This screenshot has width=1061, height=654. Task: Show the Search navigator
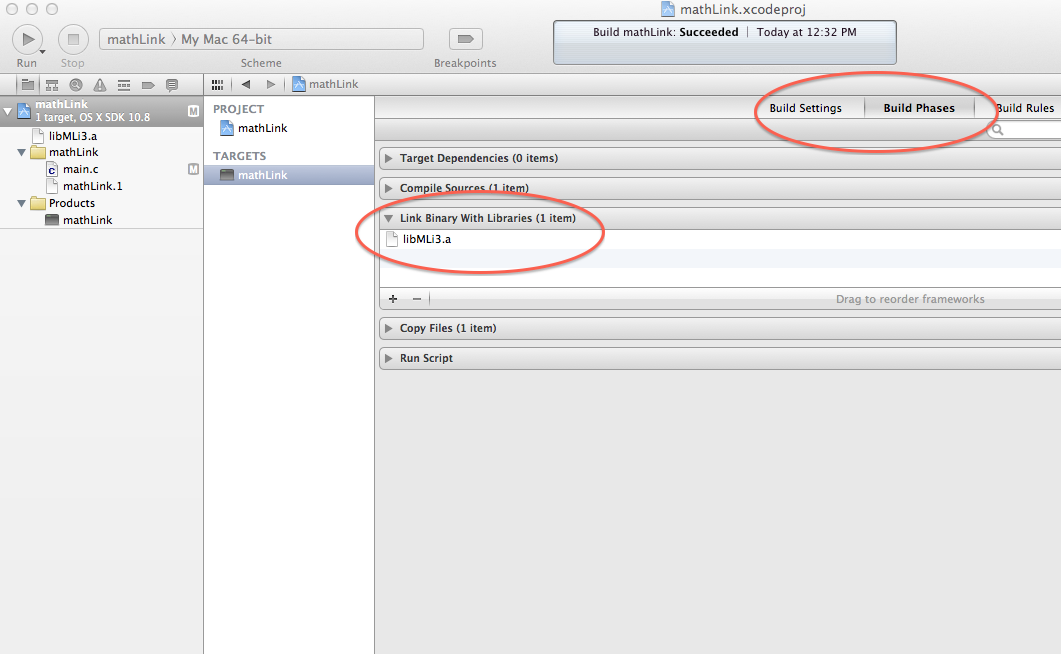pos(76,85)
